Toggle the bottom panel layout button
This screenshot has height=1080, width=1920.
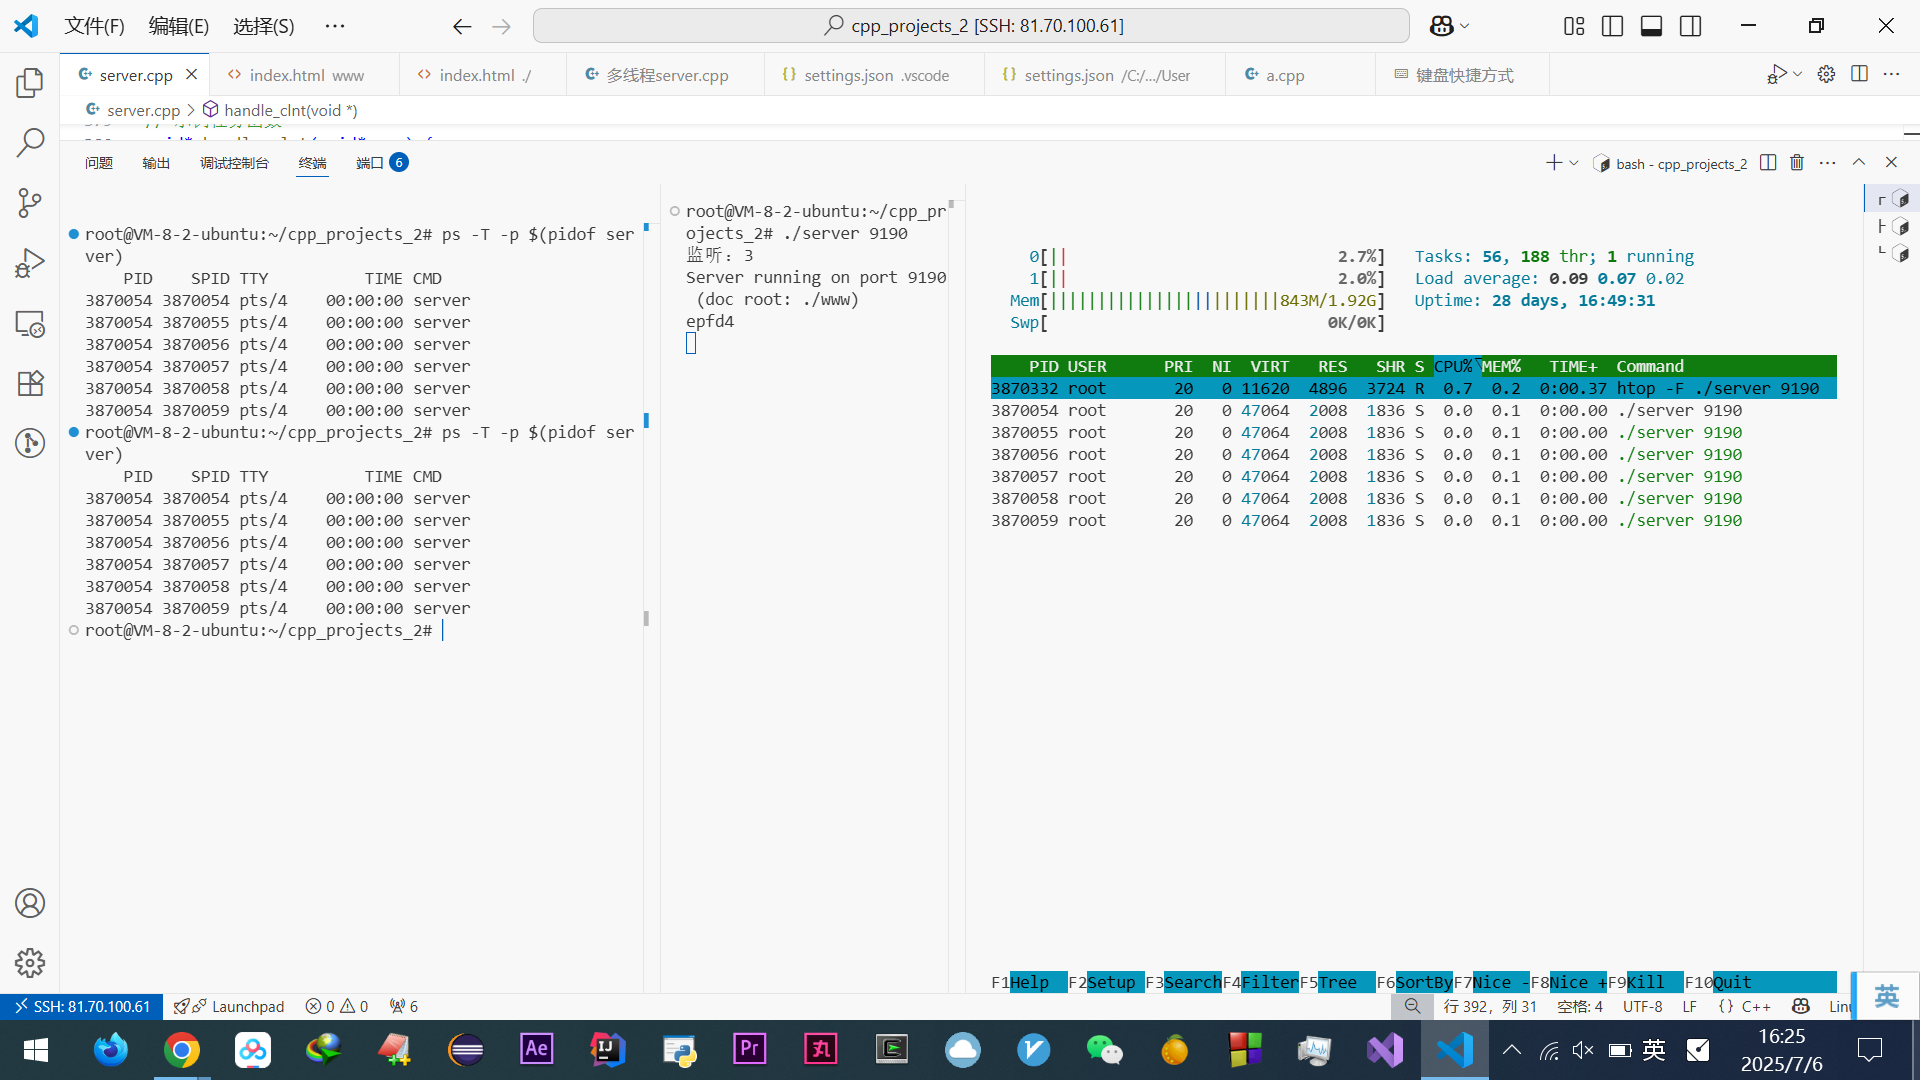click(x=1651, y=26)
